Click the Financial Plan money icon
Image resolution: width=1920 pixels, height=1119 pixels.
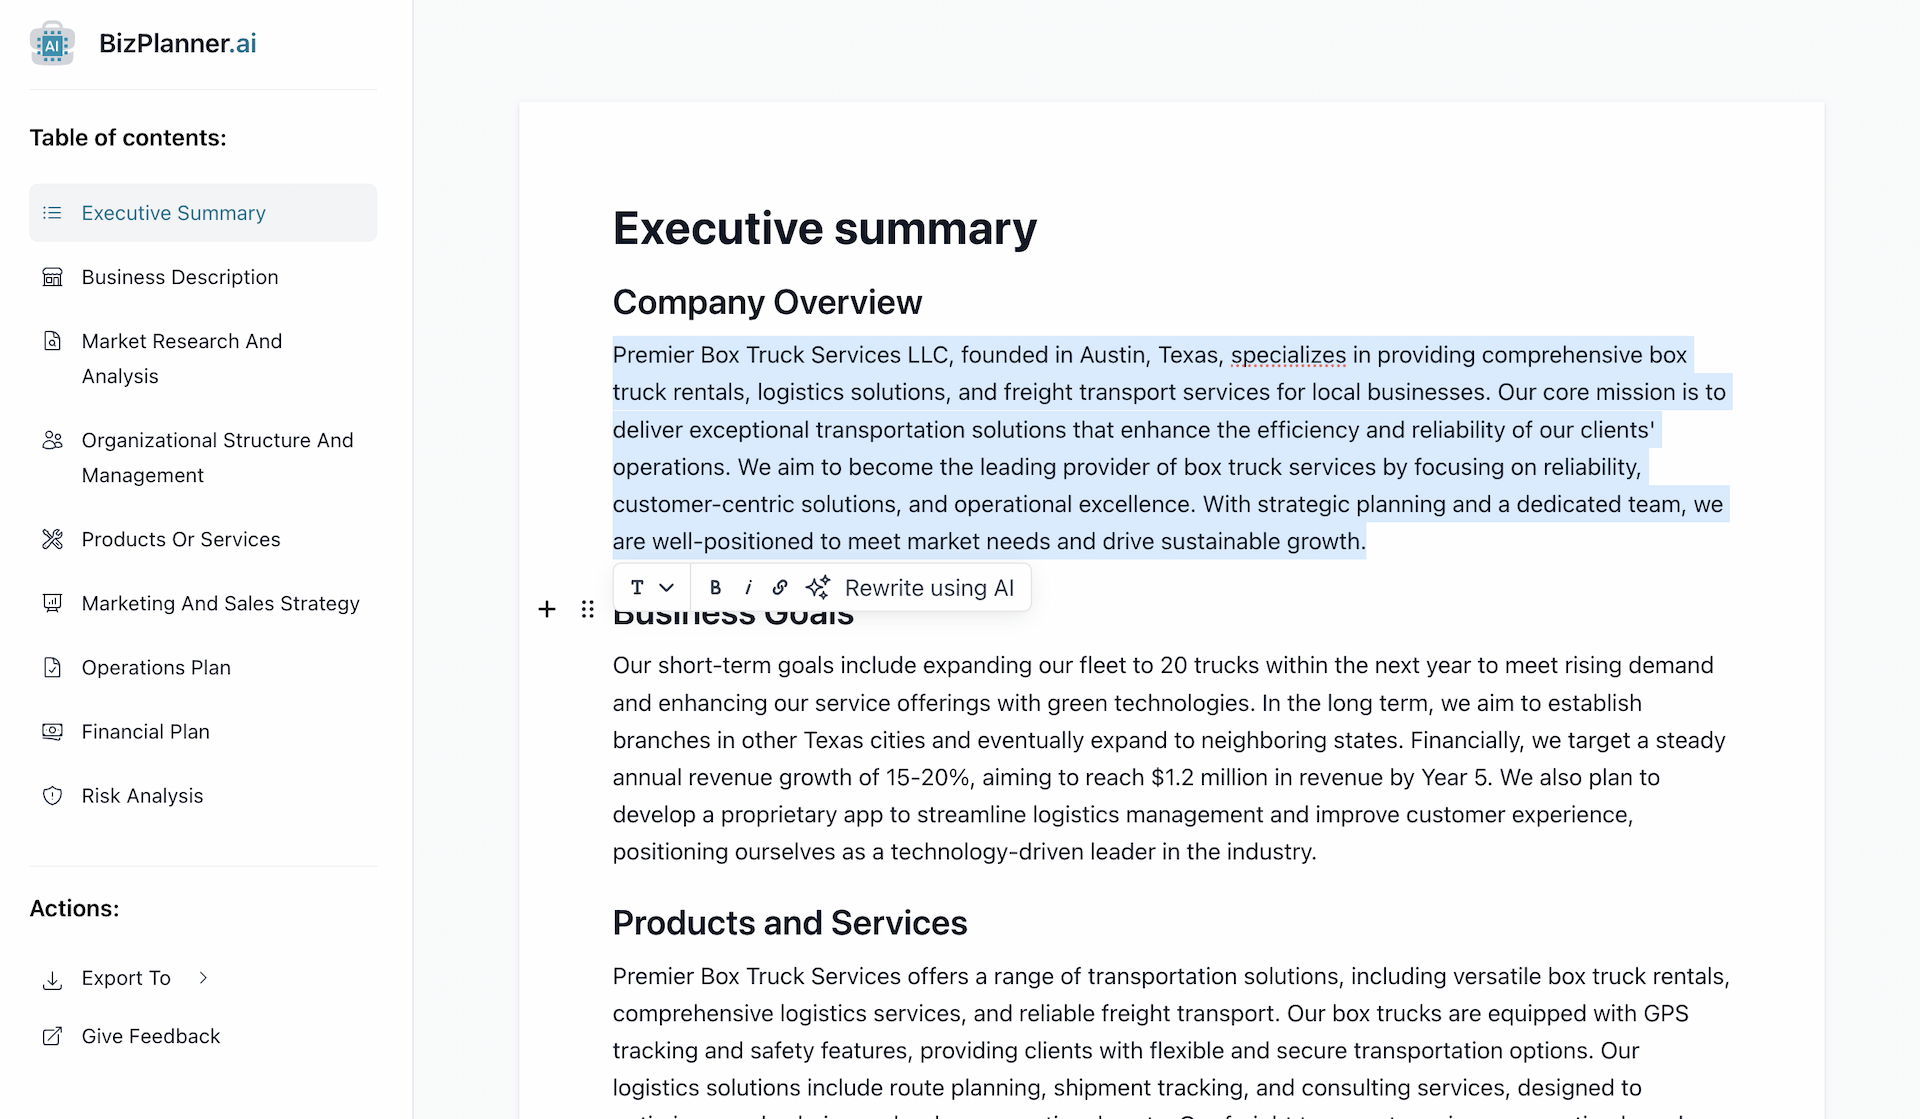pyautogui.click(x=53, y=732)
